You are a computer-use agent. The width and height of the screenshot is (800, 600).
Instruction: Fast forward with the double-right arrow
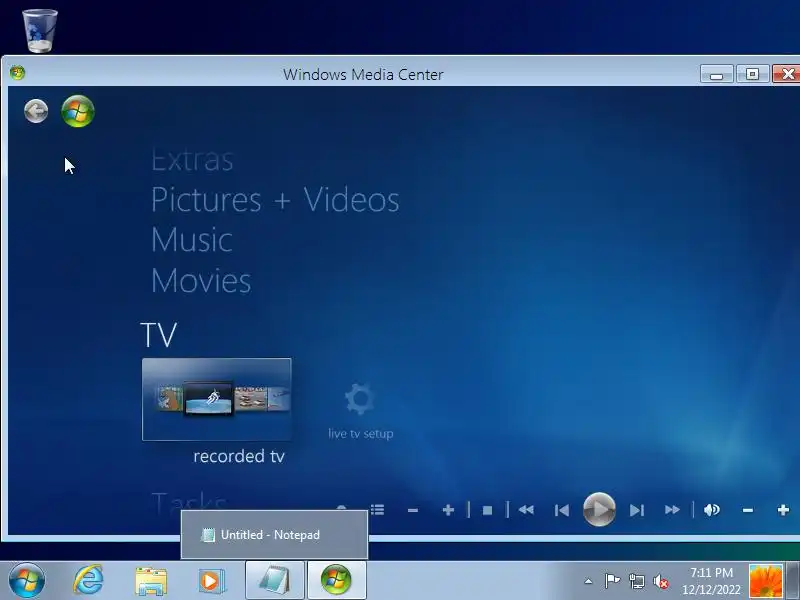(672, 510)
